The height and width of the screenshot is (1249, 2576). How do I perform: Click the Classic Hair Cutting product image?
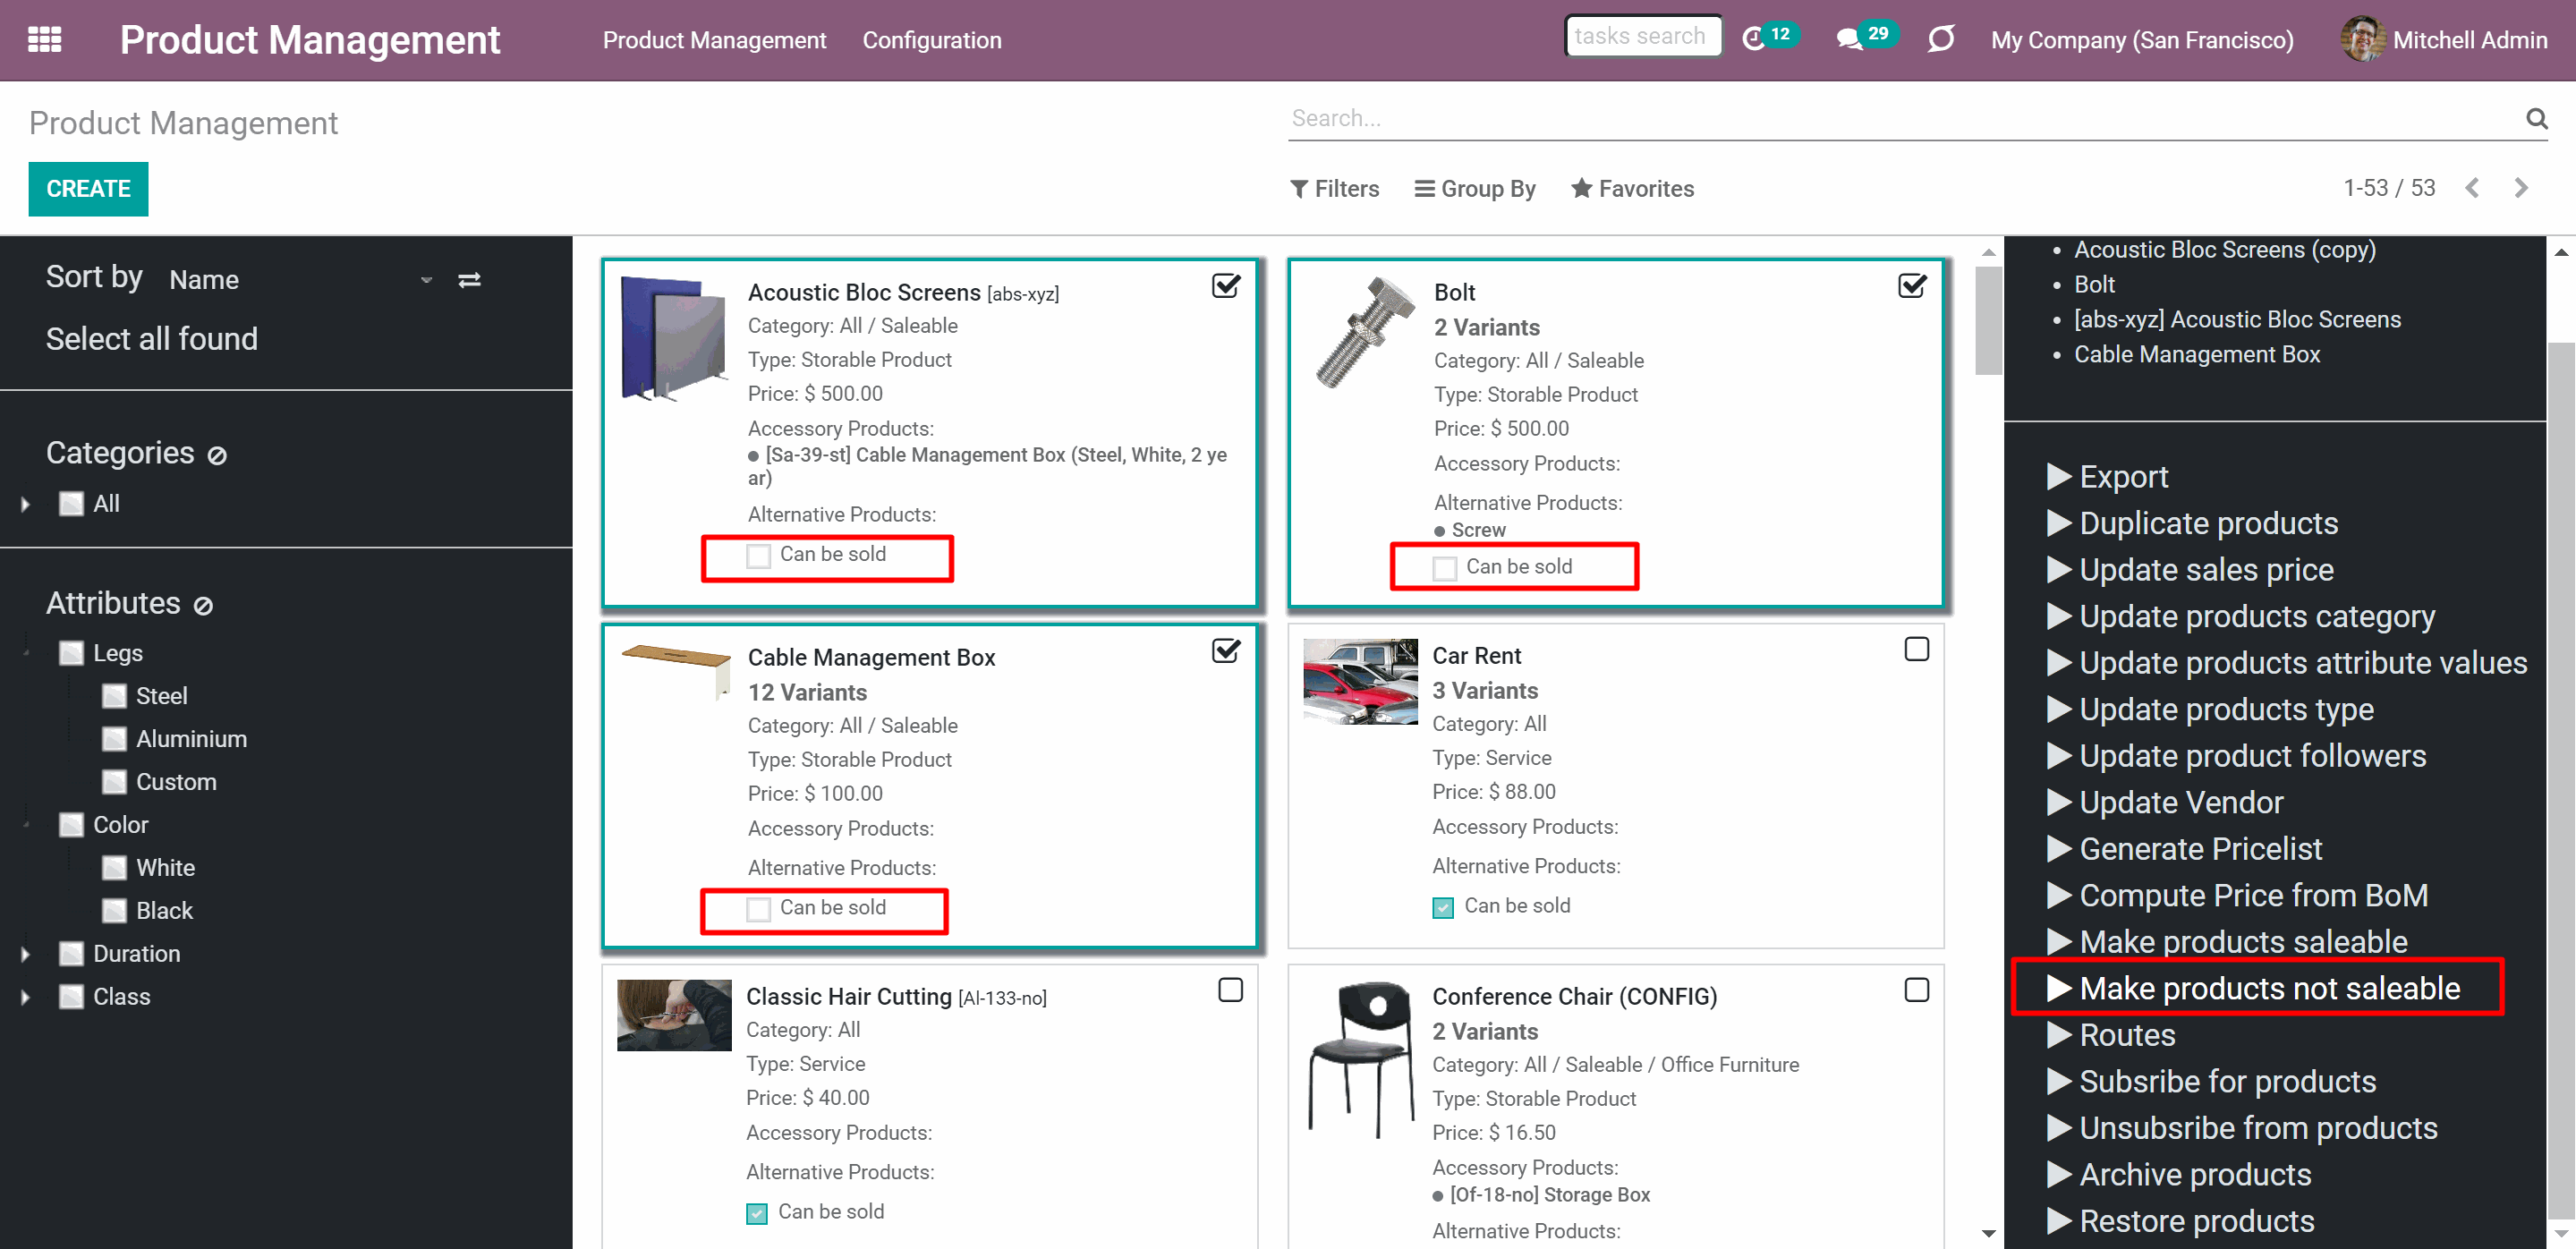(674, 1015)
